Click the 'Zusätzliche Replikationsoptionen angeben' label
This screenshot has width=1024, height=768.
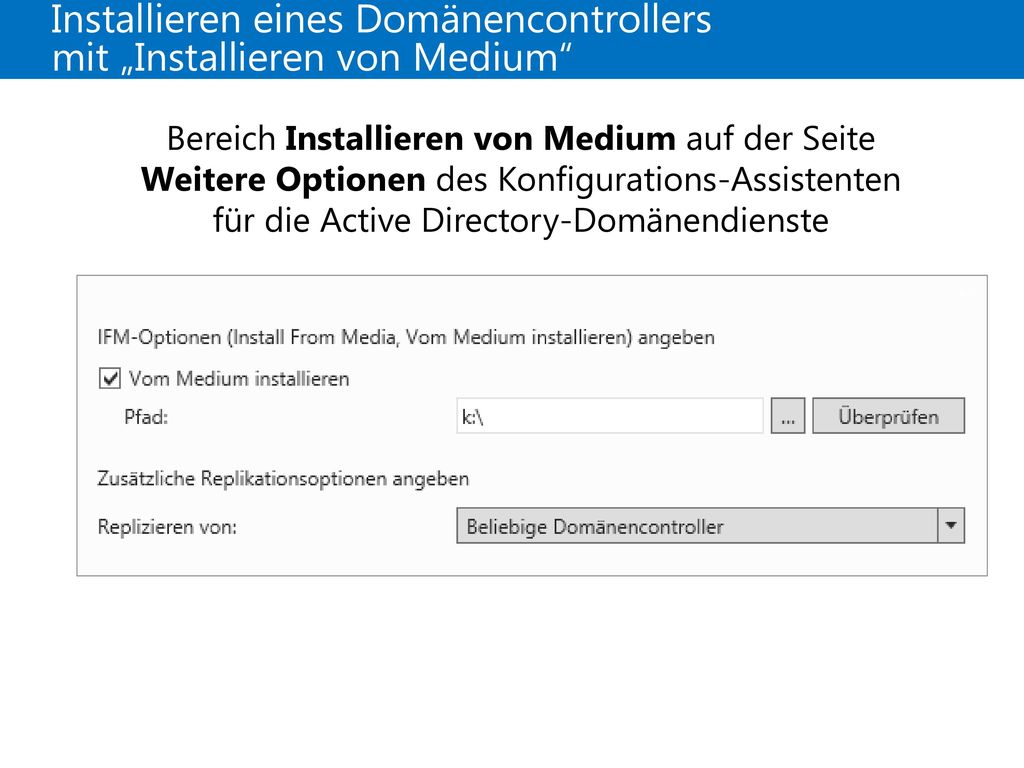point(283,479)
